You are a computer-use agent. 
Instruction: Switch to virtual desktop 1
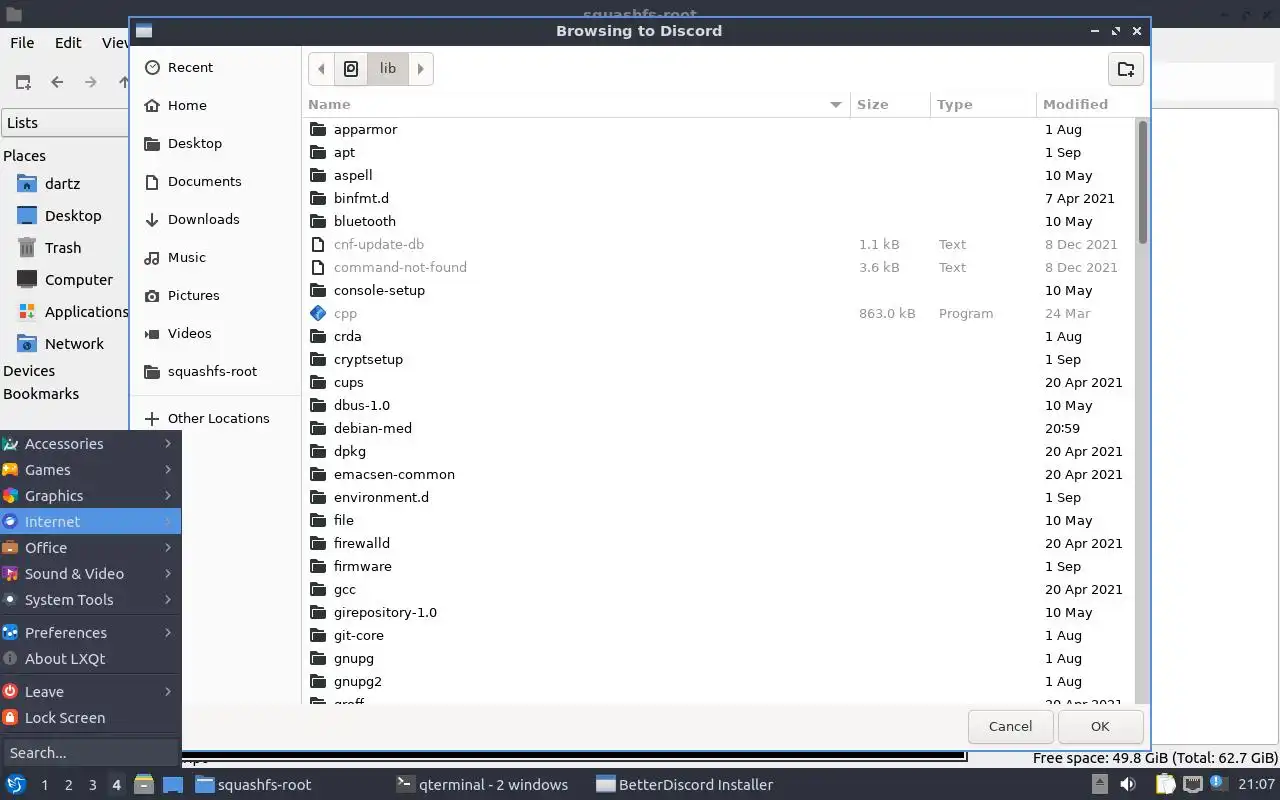click(44, 785)
